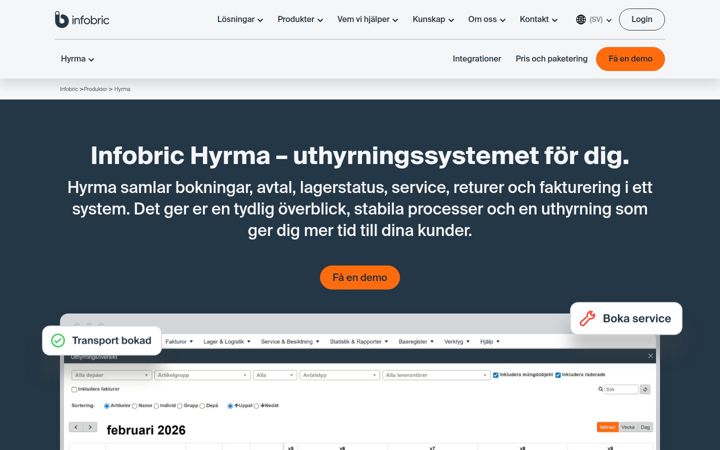
Task: Click the februari 2026 calendar heading
Action: pos(146,430)
